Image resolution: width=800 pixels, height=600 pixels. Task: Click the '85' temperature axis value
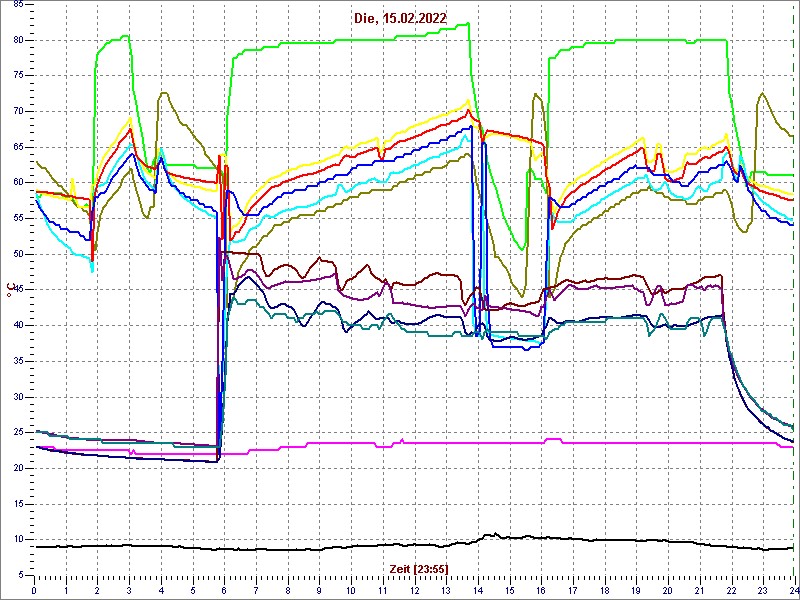(17, 5)
